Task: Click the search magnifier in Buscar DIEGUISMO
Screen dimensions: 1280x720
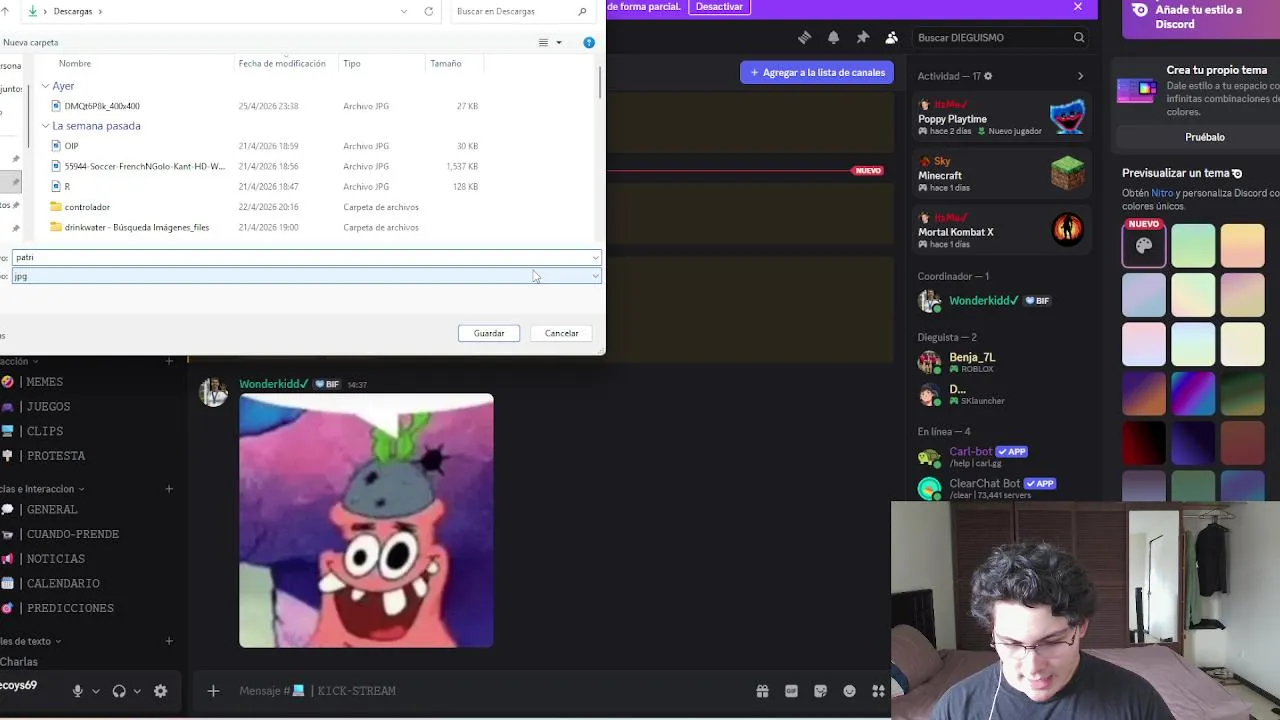Action: 1079,37
